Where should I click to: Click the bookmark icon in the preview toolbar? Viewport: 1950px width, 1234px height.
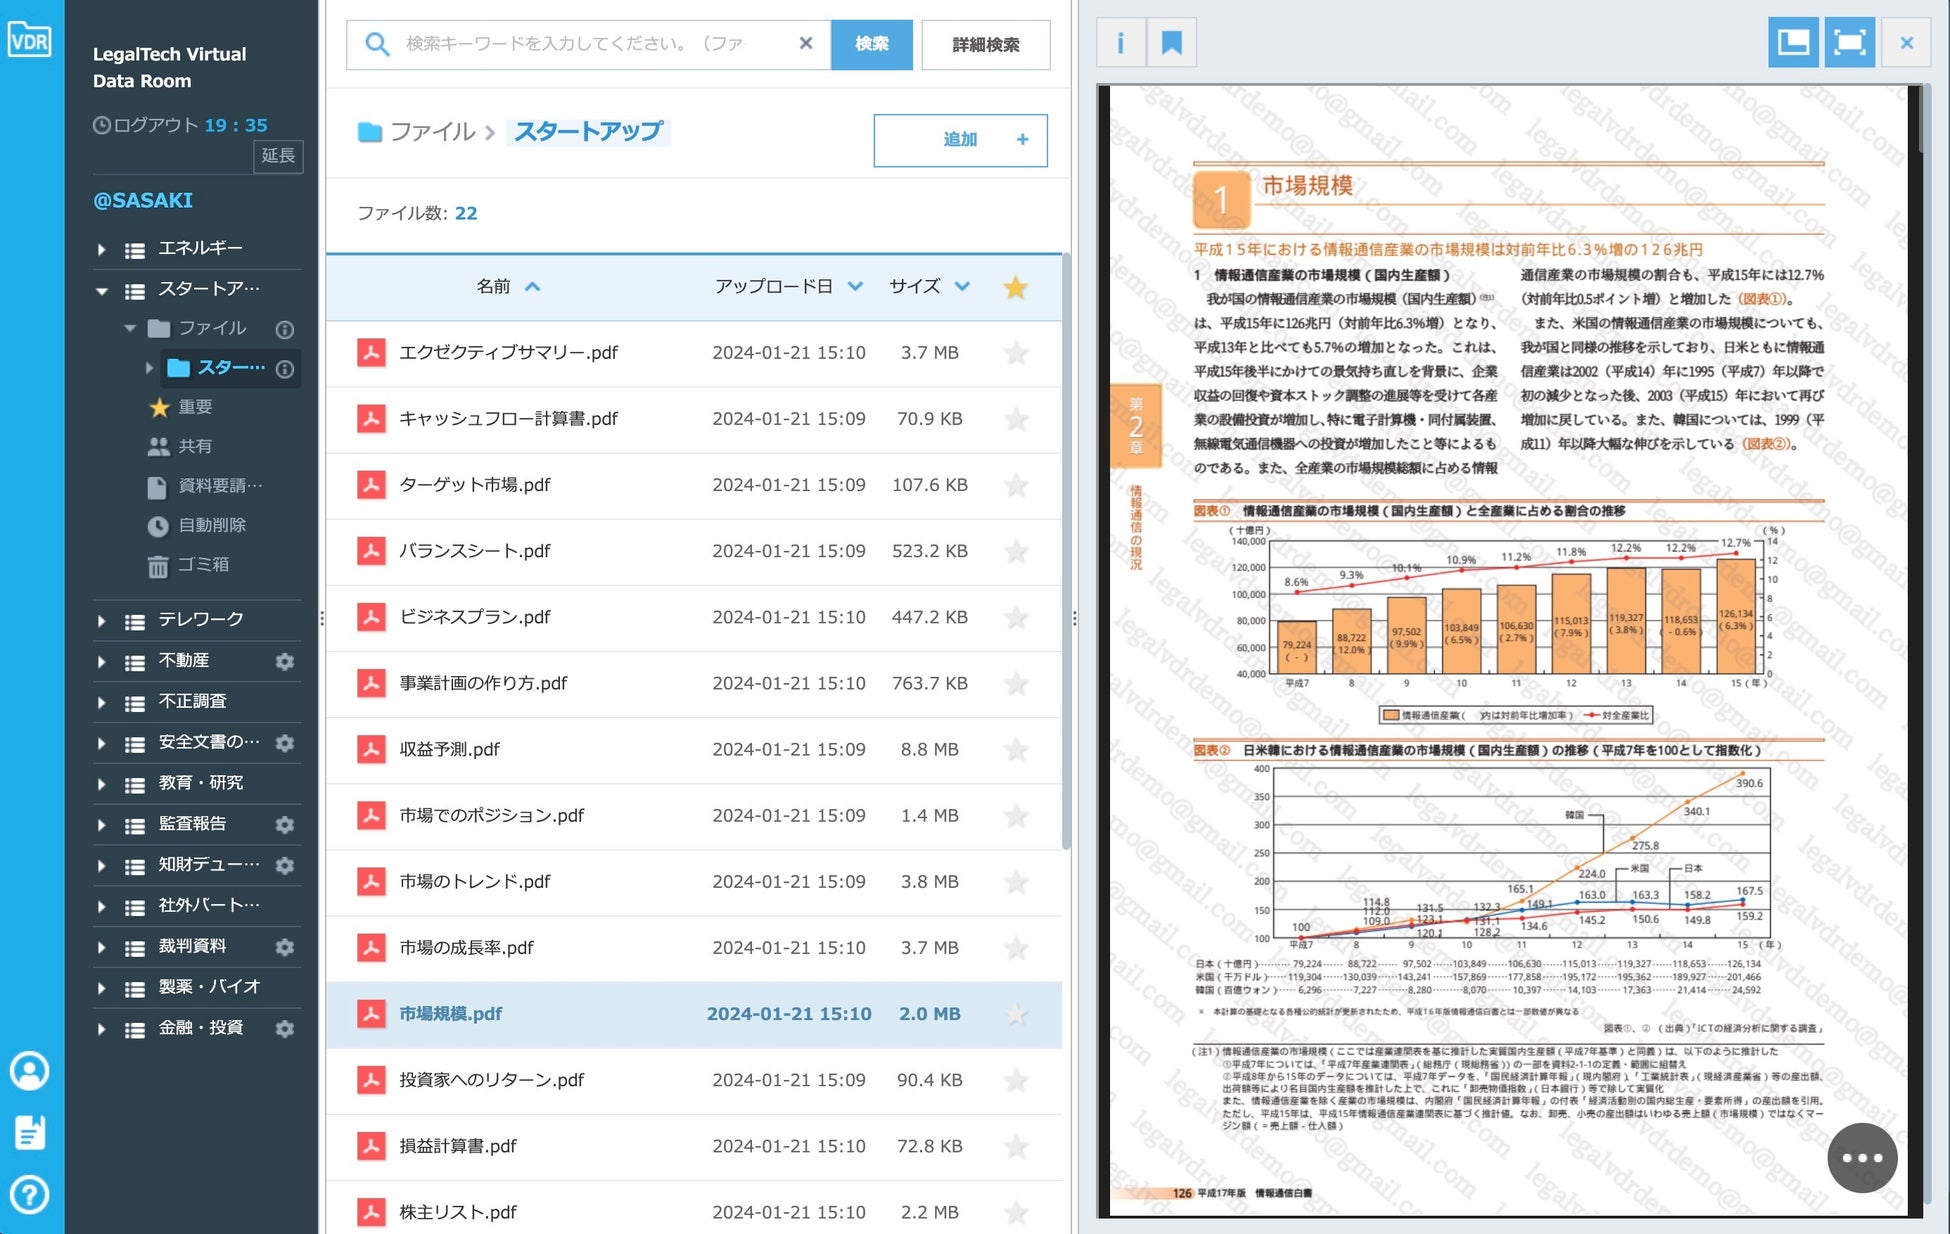(1171, 43)
